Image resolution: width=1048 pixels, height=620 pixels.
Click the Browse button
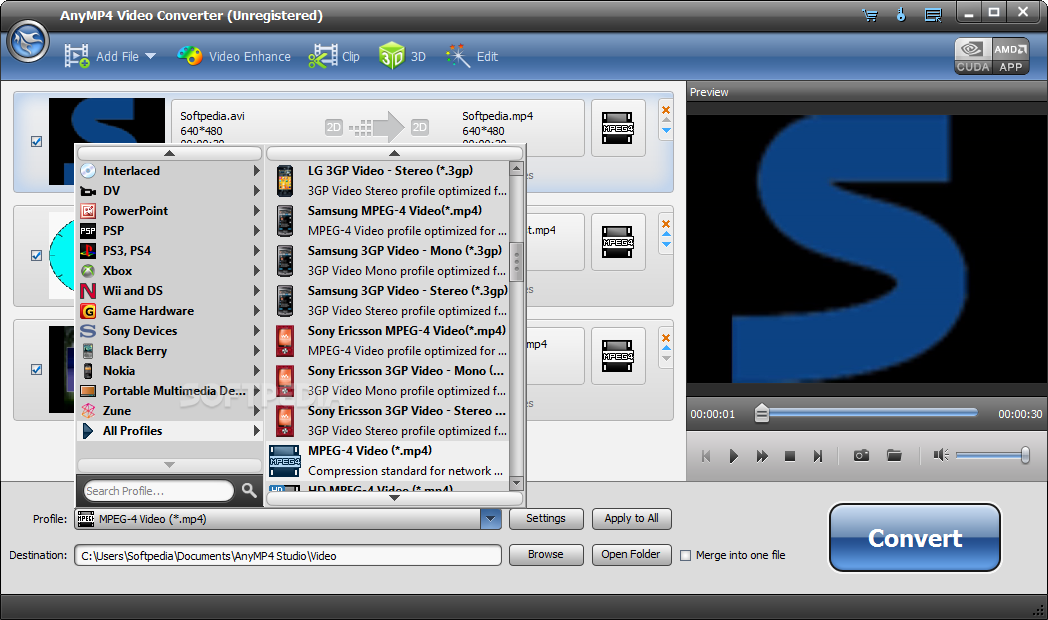pyautogui.click(x=546, y=555)
